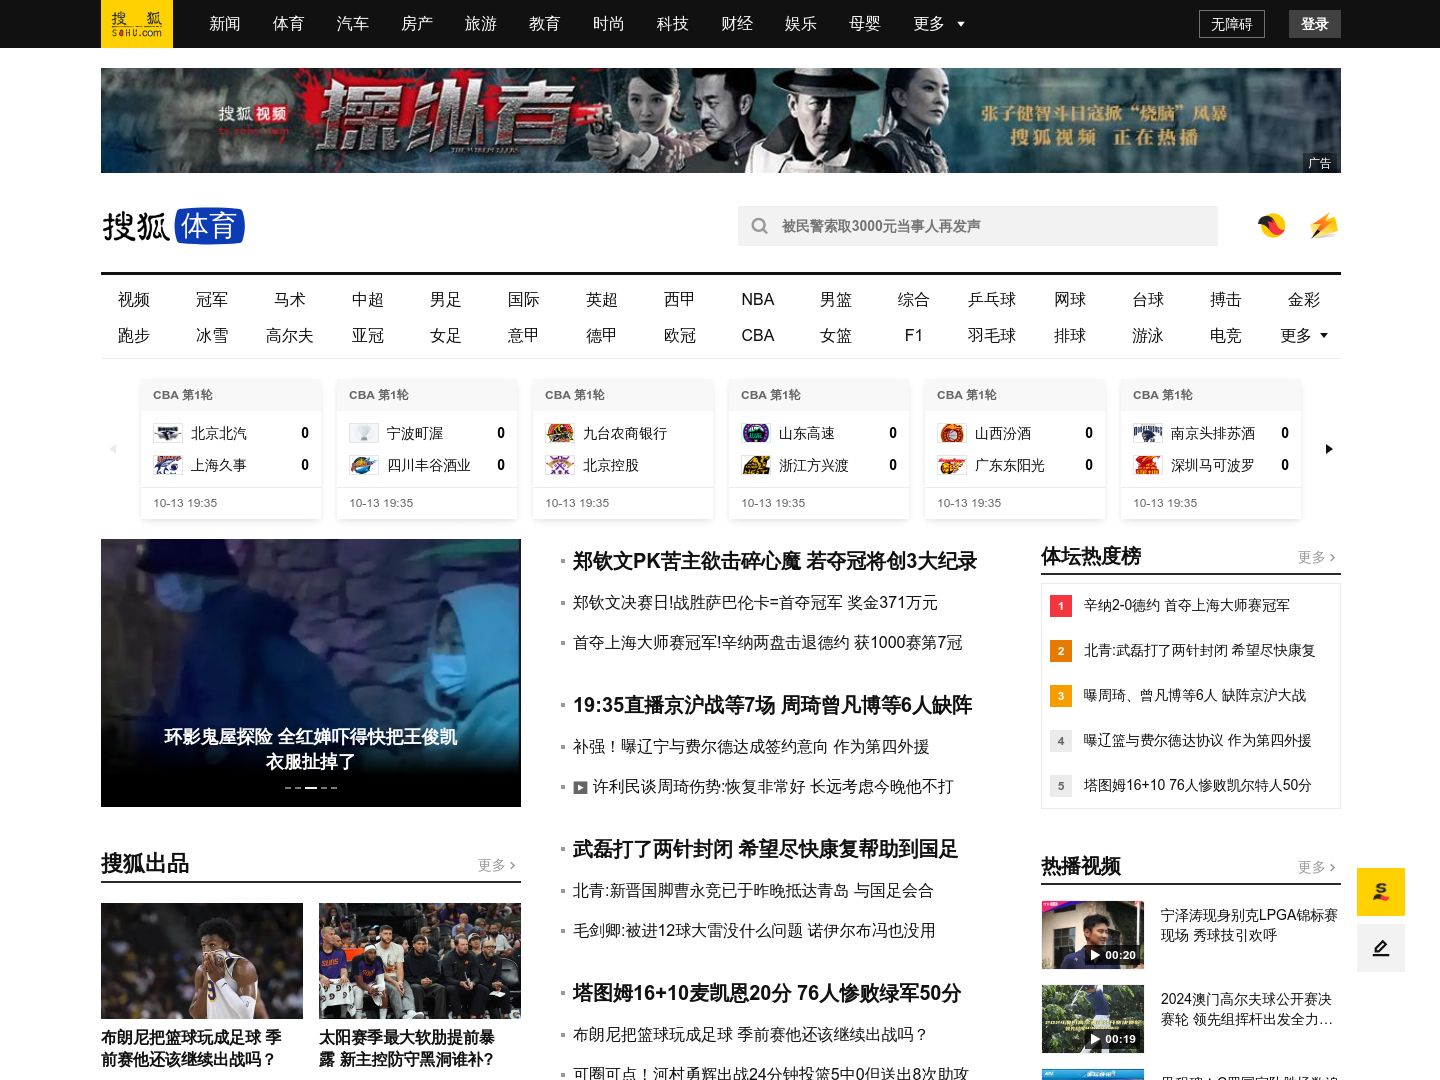The width and height of the screenshot is (1440, 1080).
Task: Open the 环影鬼屋探险 carousel image
Action: tap(311, 673)
